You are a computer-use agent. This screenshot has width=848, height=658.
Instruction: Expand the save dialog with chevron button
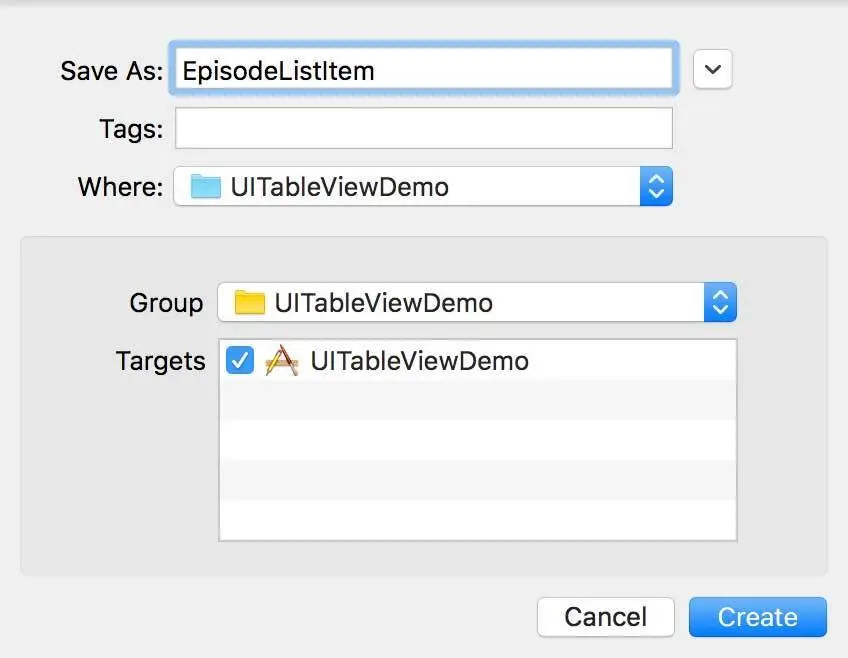pyautogui.click(x=712, y=70)
